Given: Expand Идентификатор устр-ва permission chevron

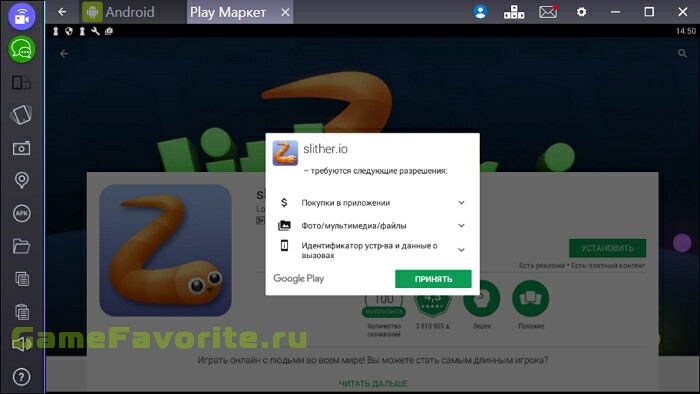Looking at the screenshot, I should pyautogui.click(x=462, y=250).
